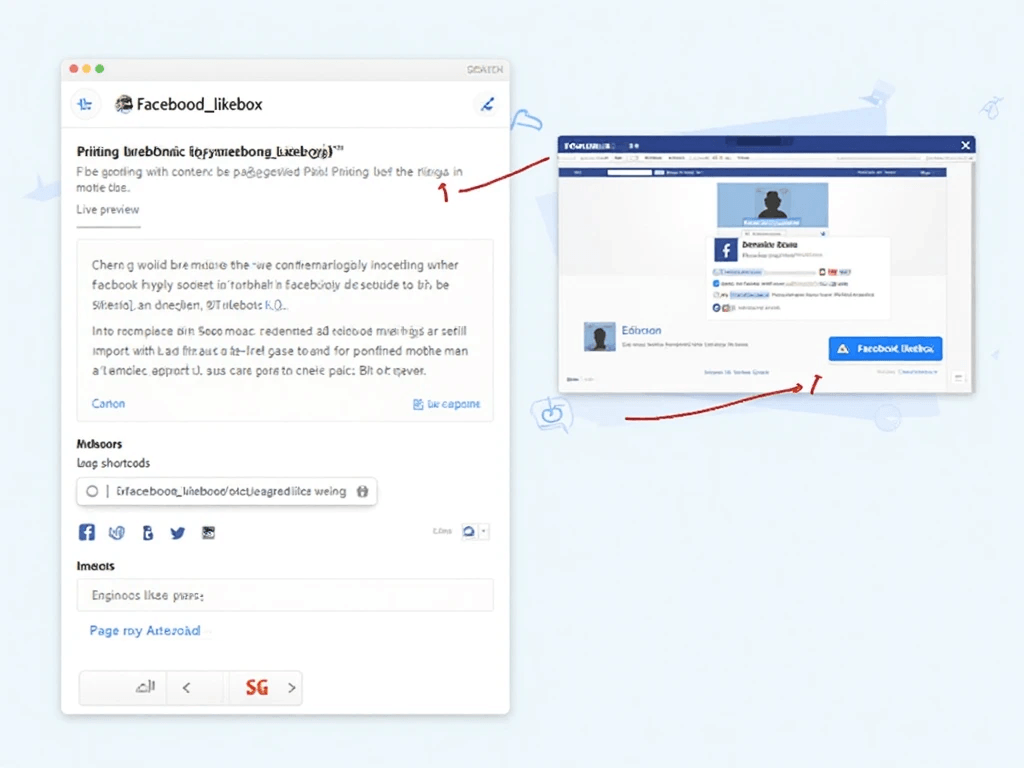Click the Carion link in preview box
Screen dimensions: 1024x768
click(108, 404)
